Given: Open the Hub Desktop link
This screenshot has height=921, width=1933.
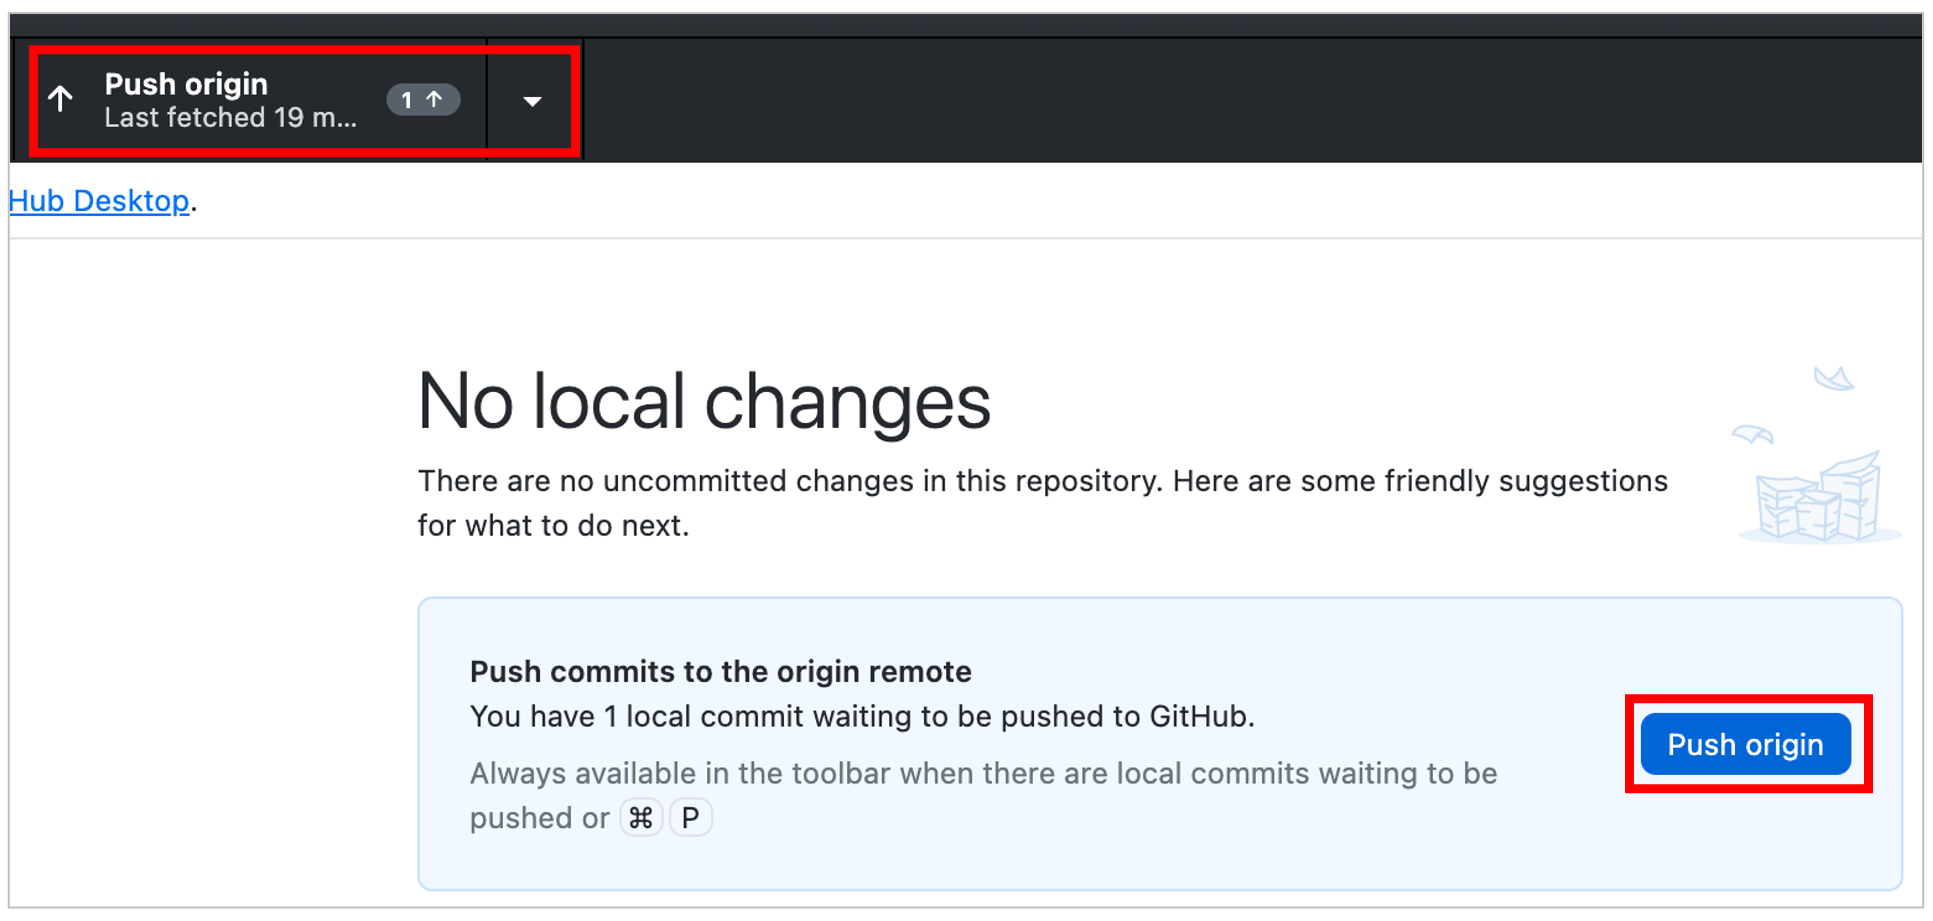Looking at the screenshot, I should tap(99, 201).
